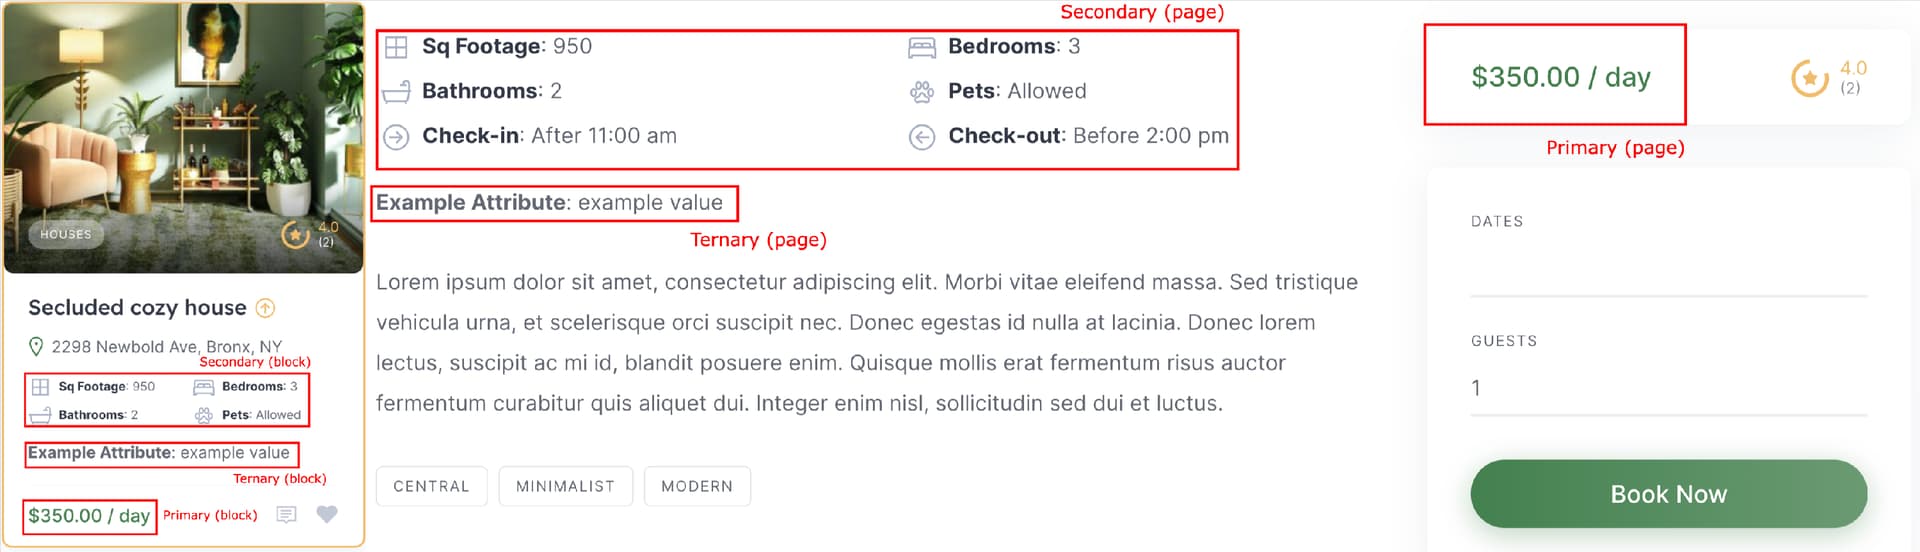Screen dimensions: 1920x552
Task: Click the Sq Footage grid icon in page details
Action: (396, 47)
